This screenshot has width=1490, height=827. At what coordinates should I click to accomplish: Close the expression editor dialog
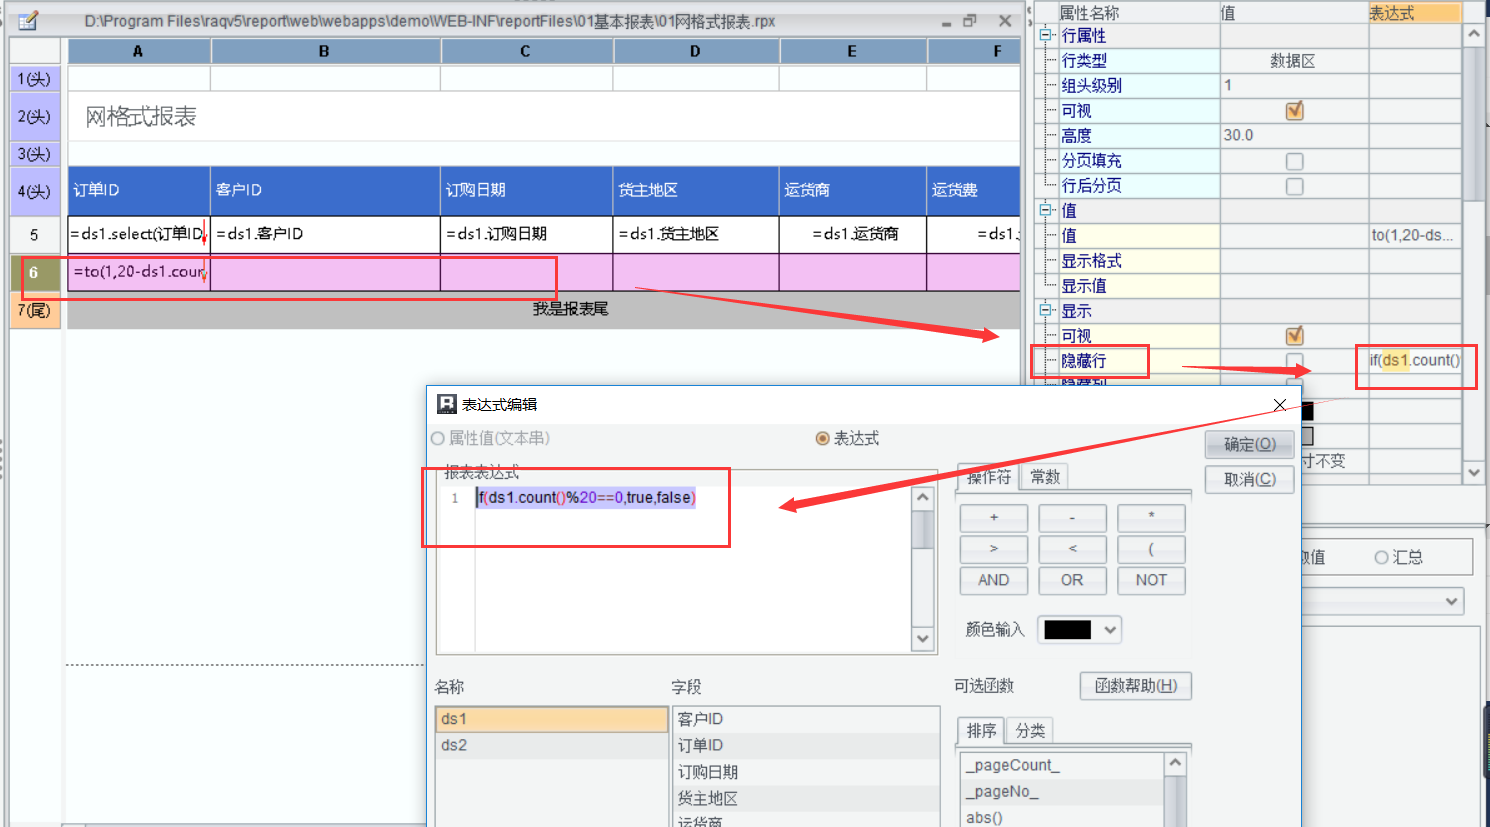1280,405
